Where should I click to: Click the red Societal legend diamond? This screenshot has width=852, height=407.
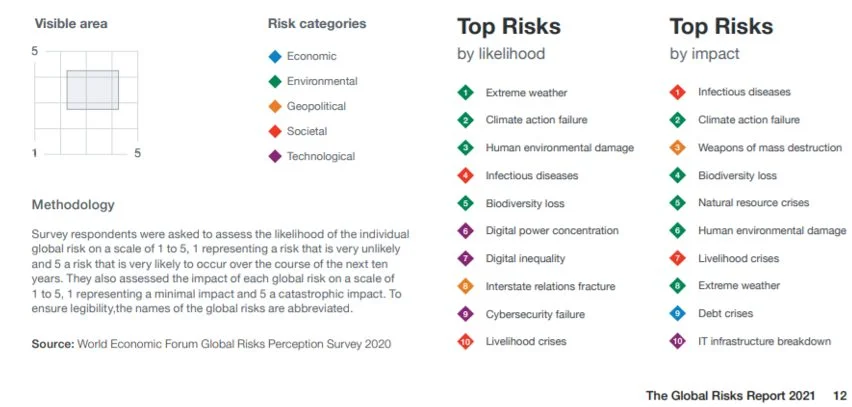point(274,131)
